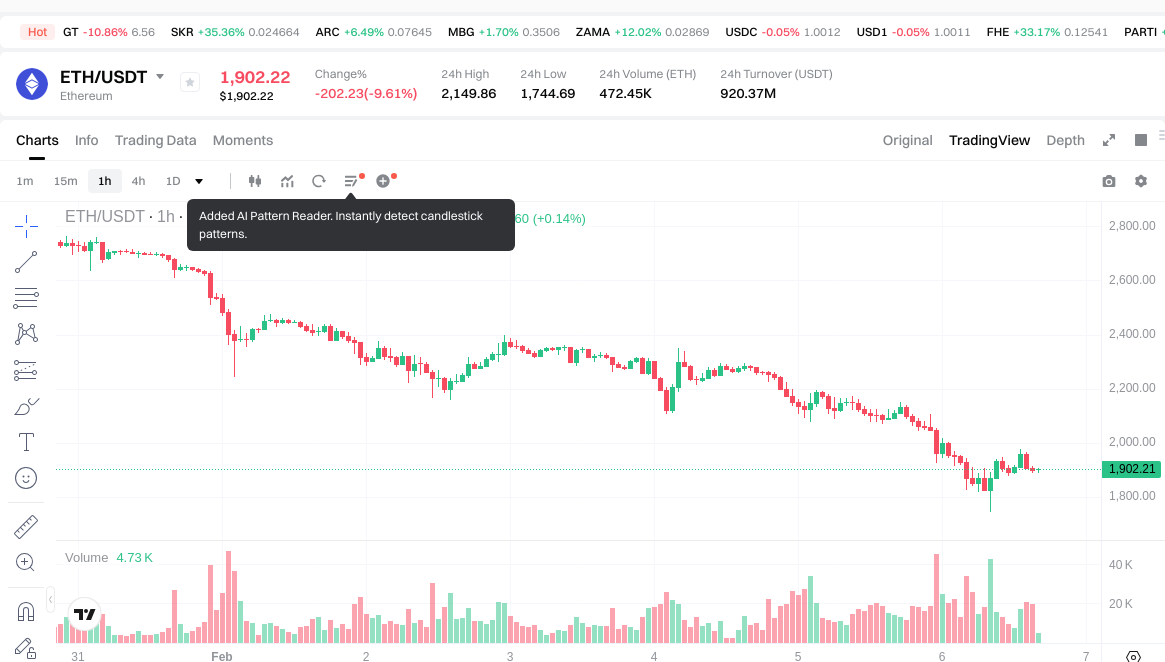Select the ruler measure tool
Viewport: 1165px width, 662px height.
click(x=26, y=526)
